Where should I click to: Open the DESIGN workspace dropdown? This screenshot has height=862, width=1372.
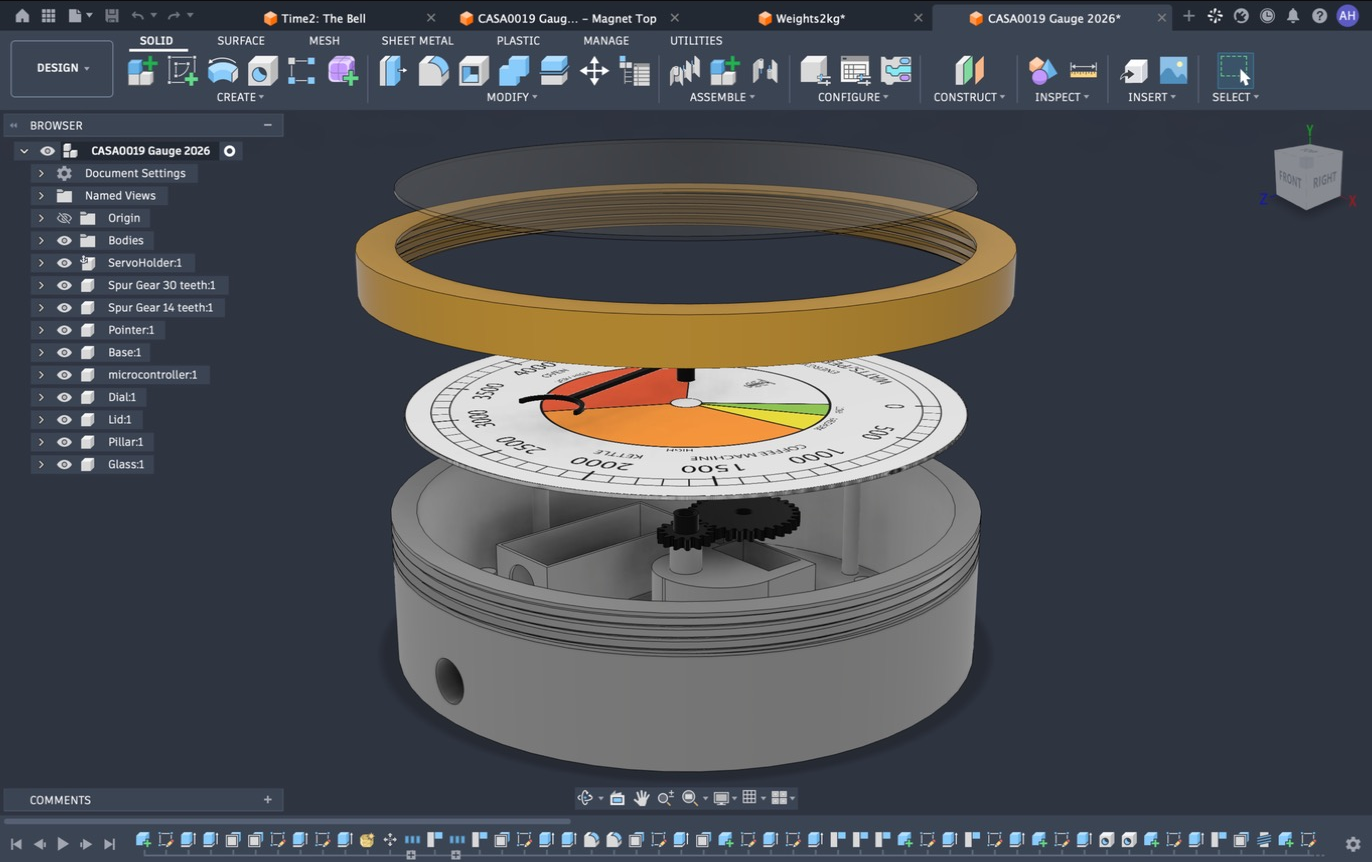point(62,68)
